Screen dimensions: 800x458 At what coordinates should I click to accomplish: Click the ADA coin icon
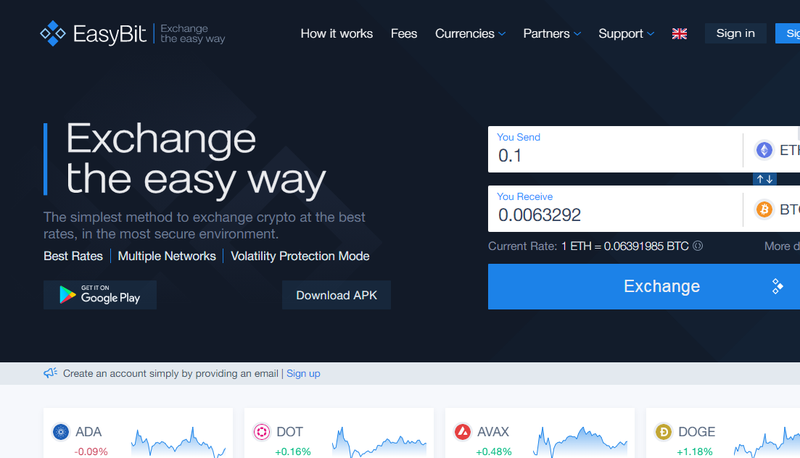[x=61, y=432]
